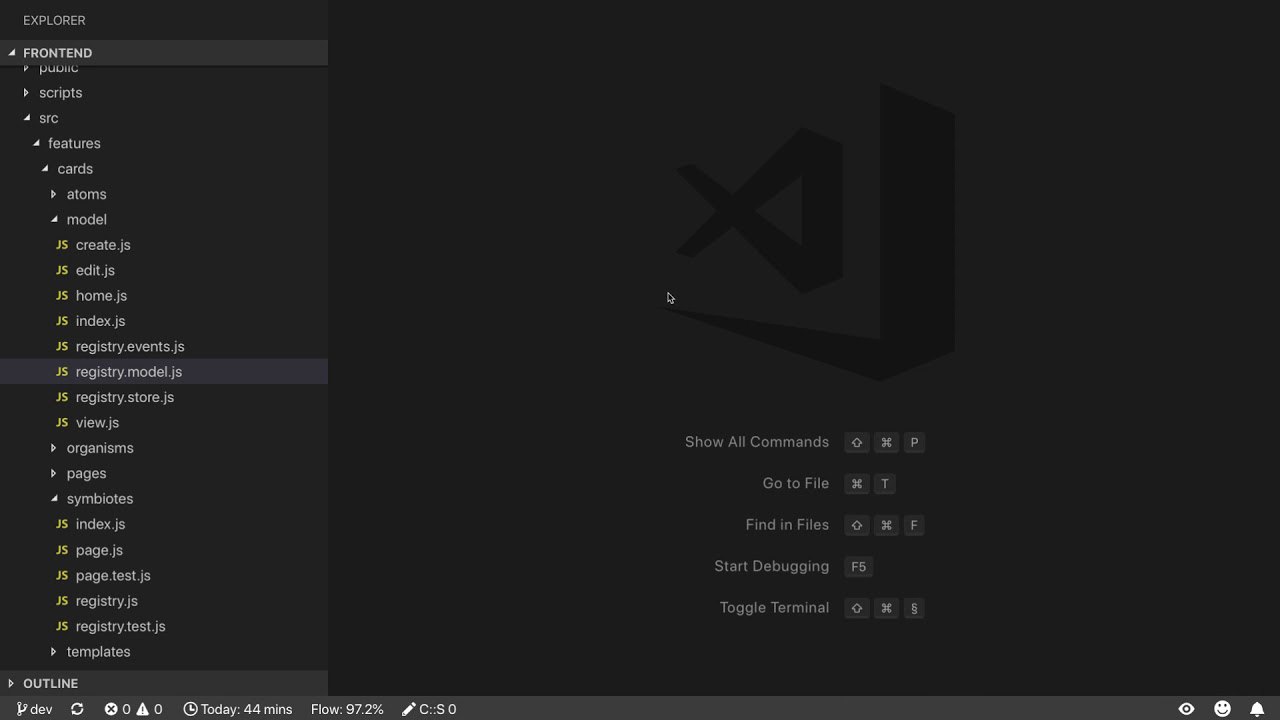Screen dimensions: 1280x720
Task: Open page.js file
Action: [164, 550]
